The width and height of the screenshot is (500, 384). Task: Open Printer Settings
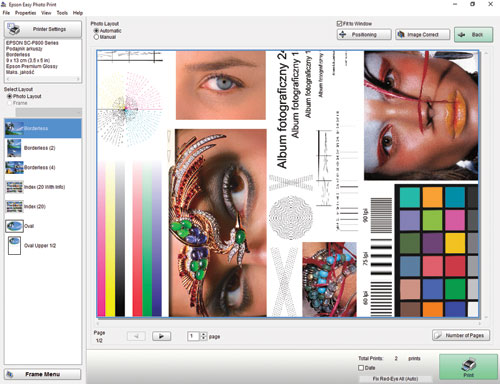pyautogui.click(x=43, y=29)
